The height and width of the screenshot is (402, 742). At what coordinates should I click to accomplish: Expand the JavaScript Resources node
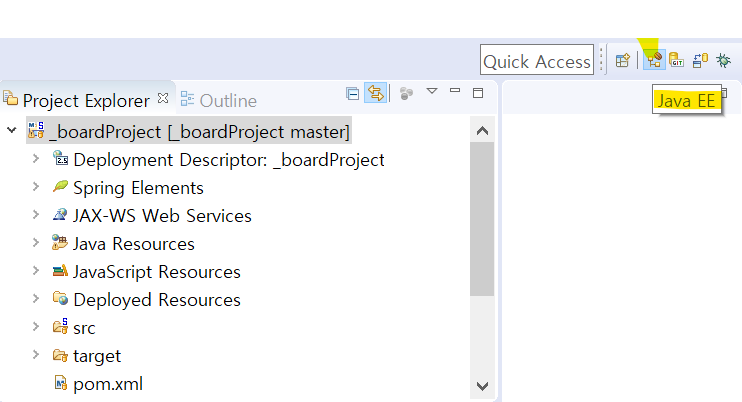36,271
